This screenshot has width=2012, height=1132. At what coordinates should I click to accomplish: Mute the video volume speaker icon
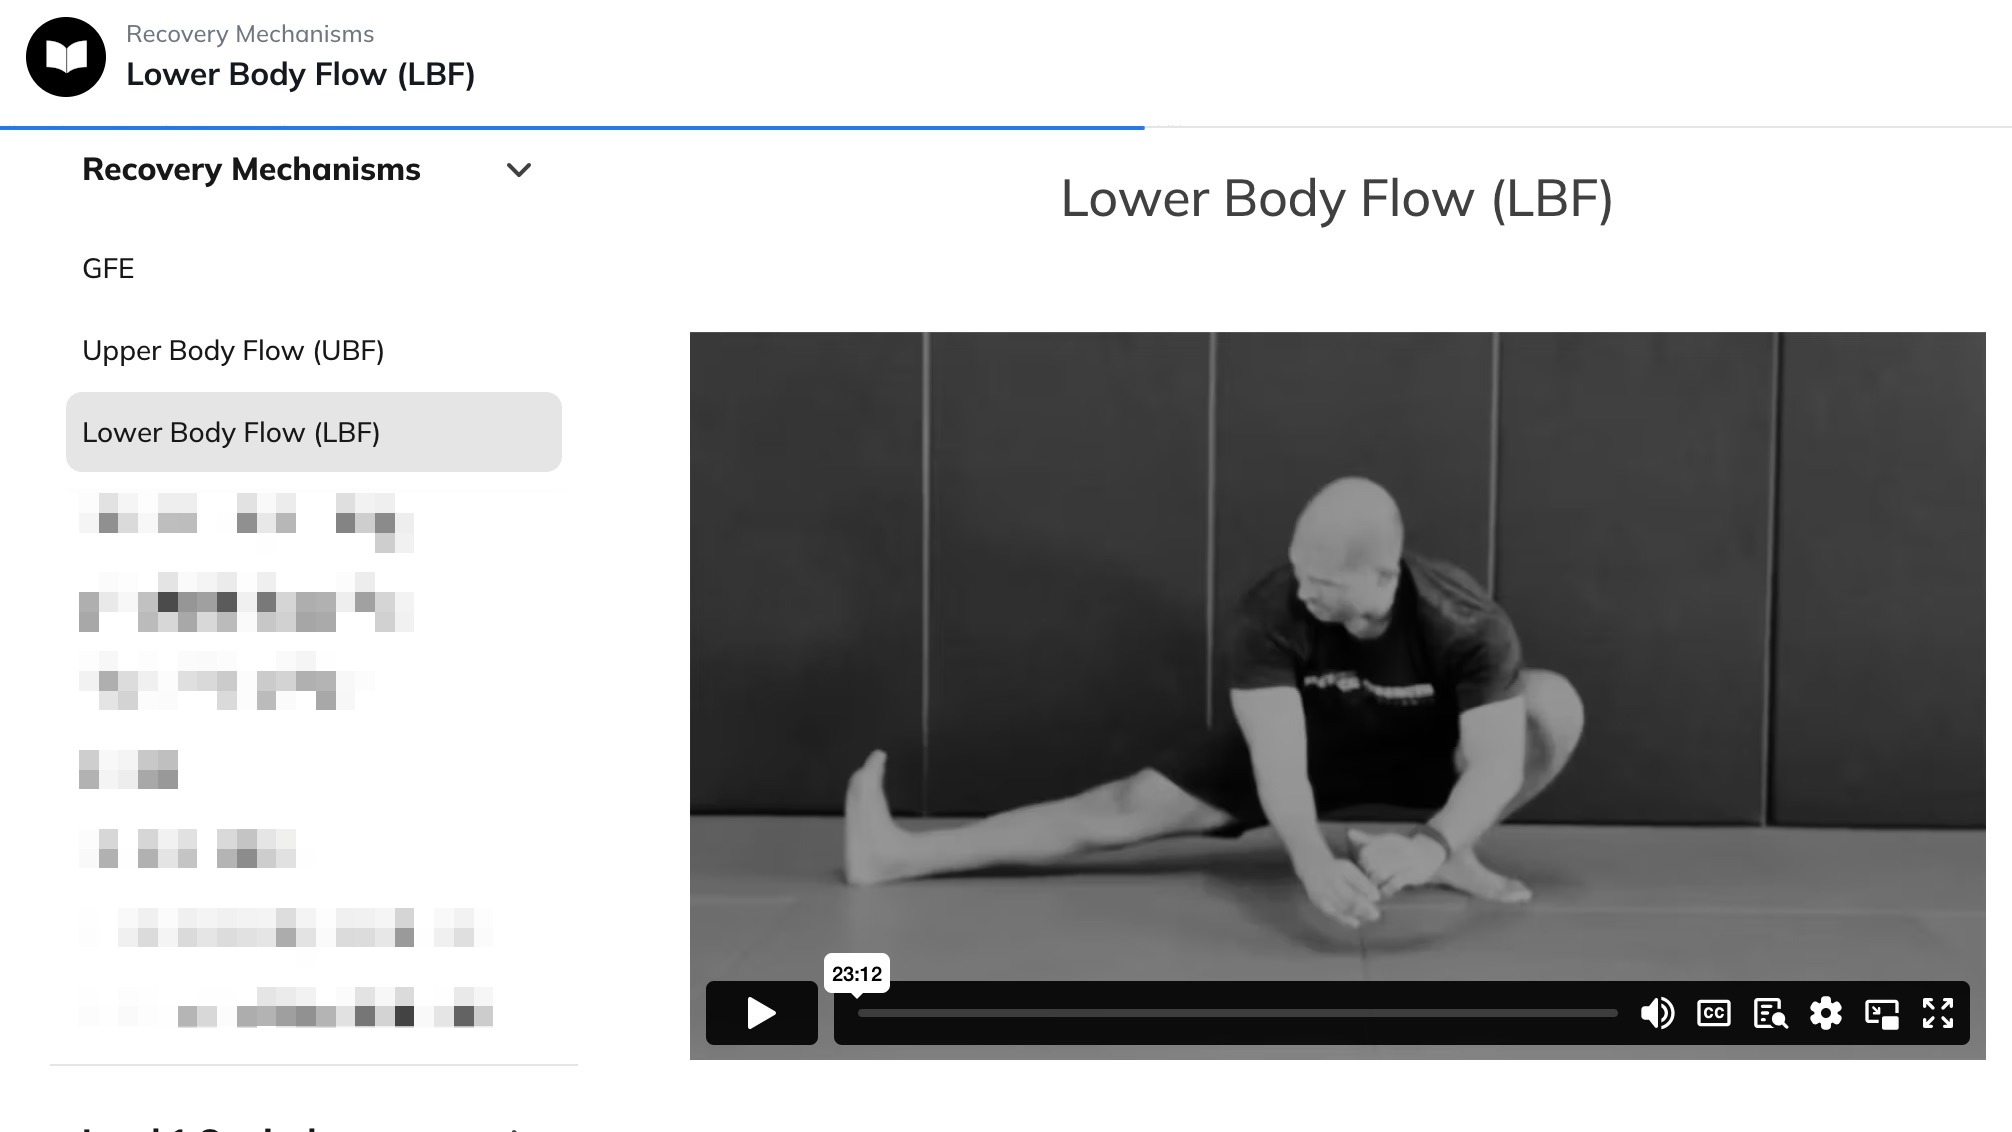(x=1657, y=1013)
